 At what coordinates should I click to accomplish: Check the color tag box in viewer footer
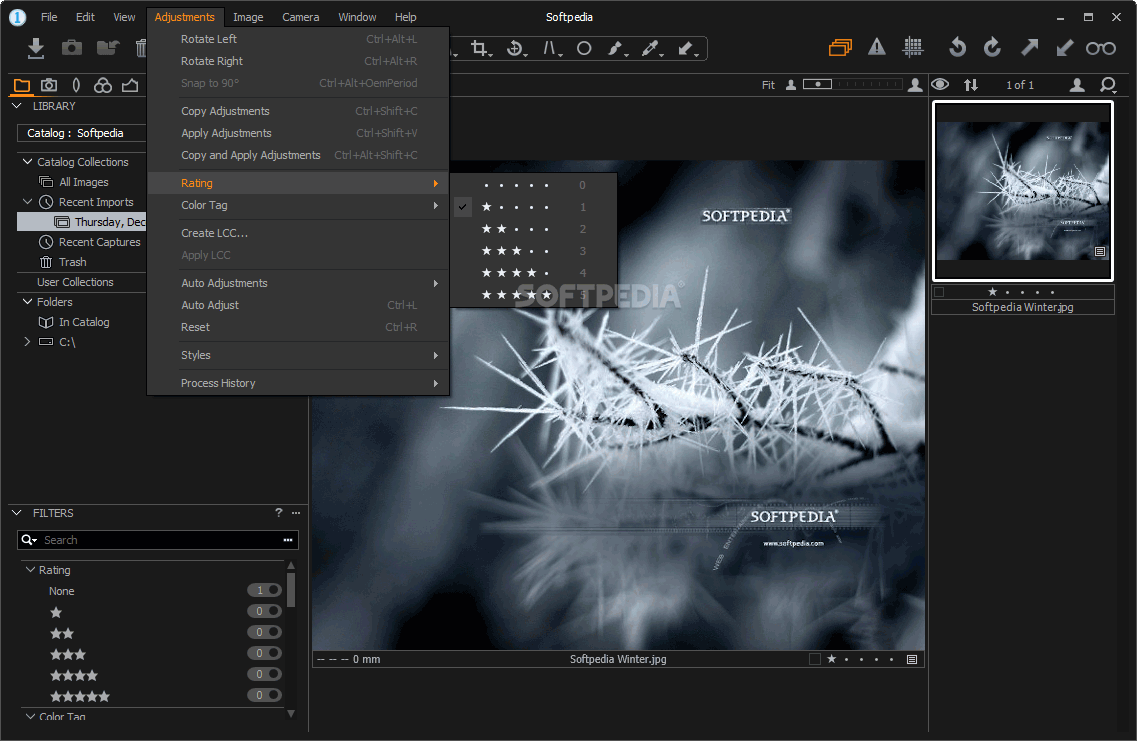point(815,659)
